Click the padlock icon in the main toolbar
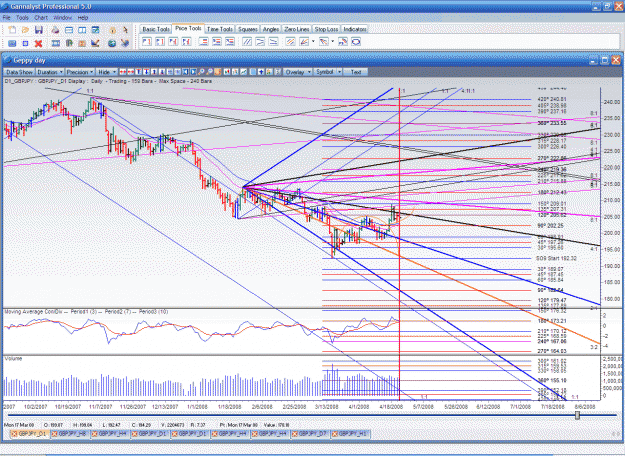Viewport: 625px width, 456px height. tap(113, 30)
